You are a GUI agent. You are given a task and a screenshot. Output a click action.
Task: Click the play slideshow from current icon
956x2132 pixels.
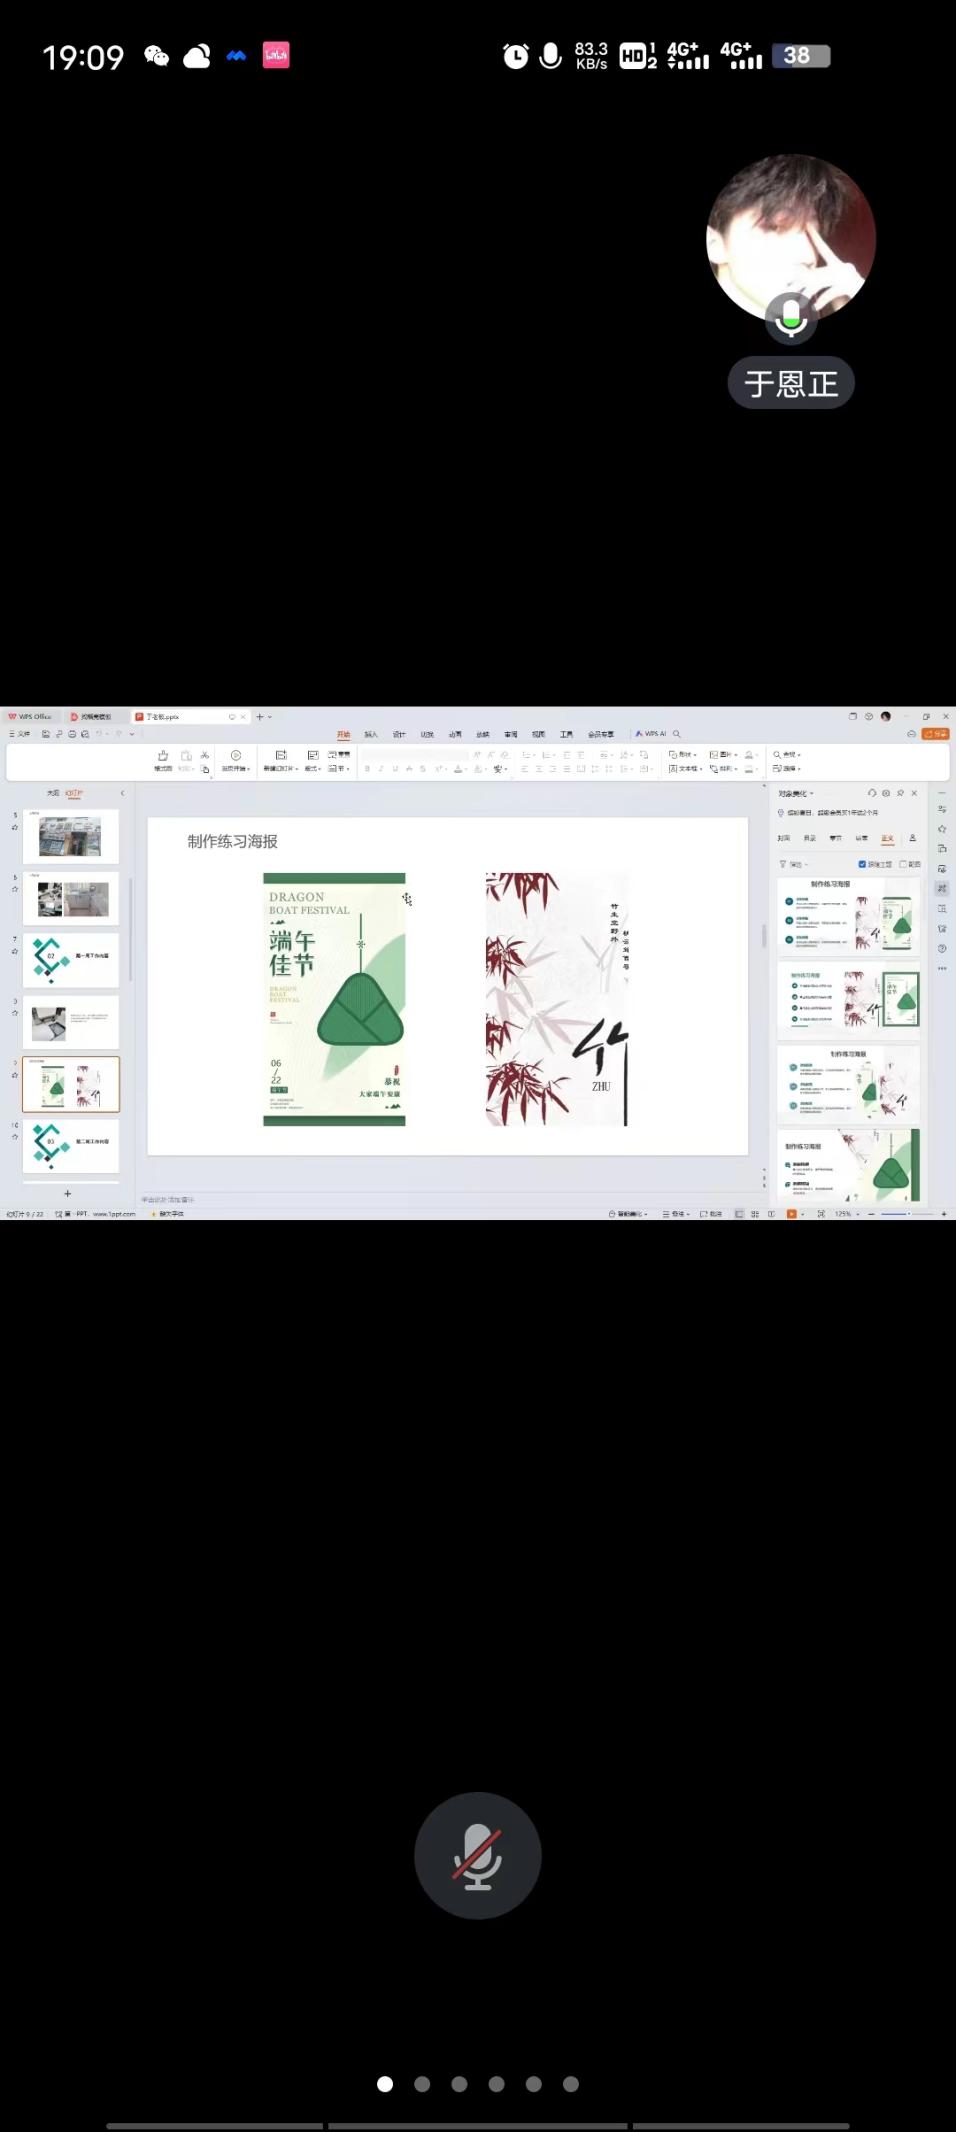click(236, 756)
